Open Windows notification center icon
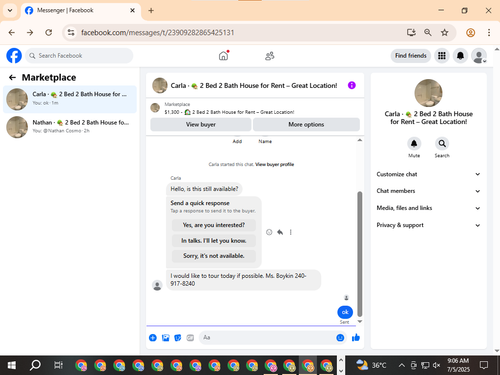This screenshot has width=500, height=375. 484,365
